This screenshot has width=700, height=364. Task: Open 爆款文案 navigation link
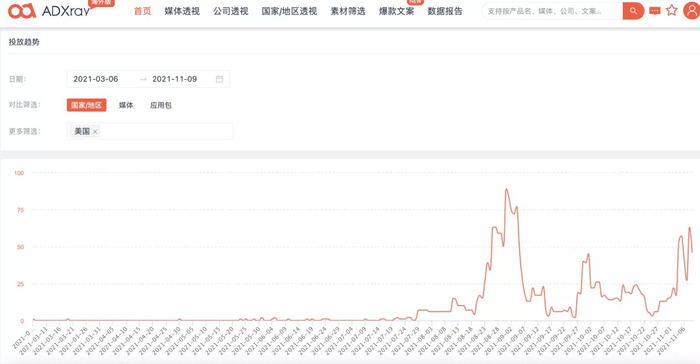click(x=396, y=11)
